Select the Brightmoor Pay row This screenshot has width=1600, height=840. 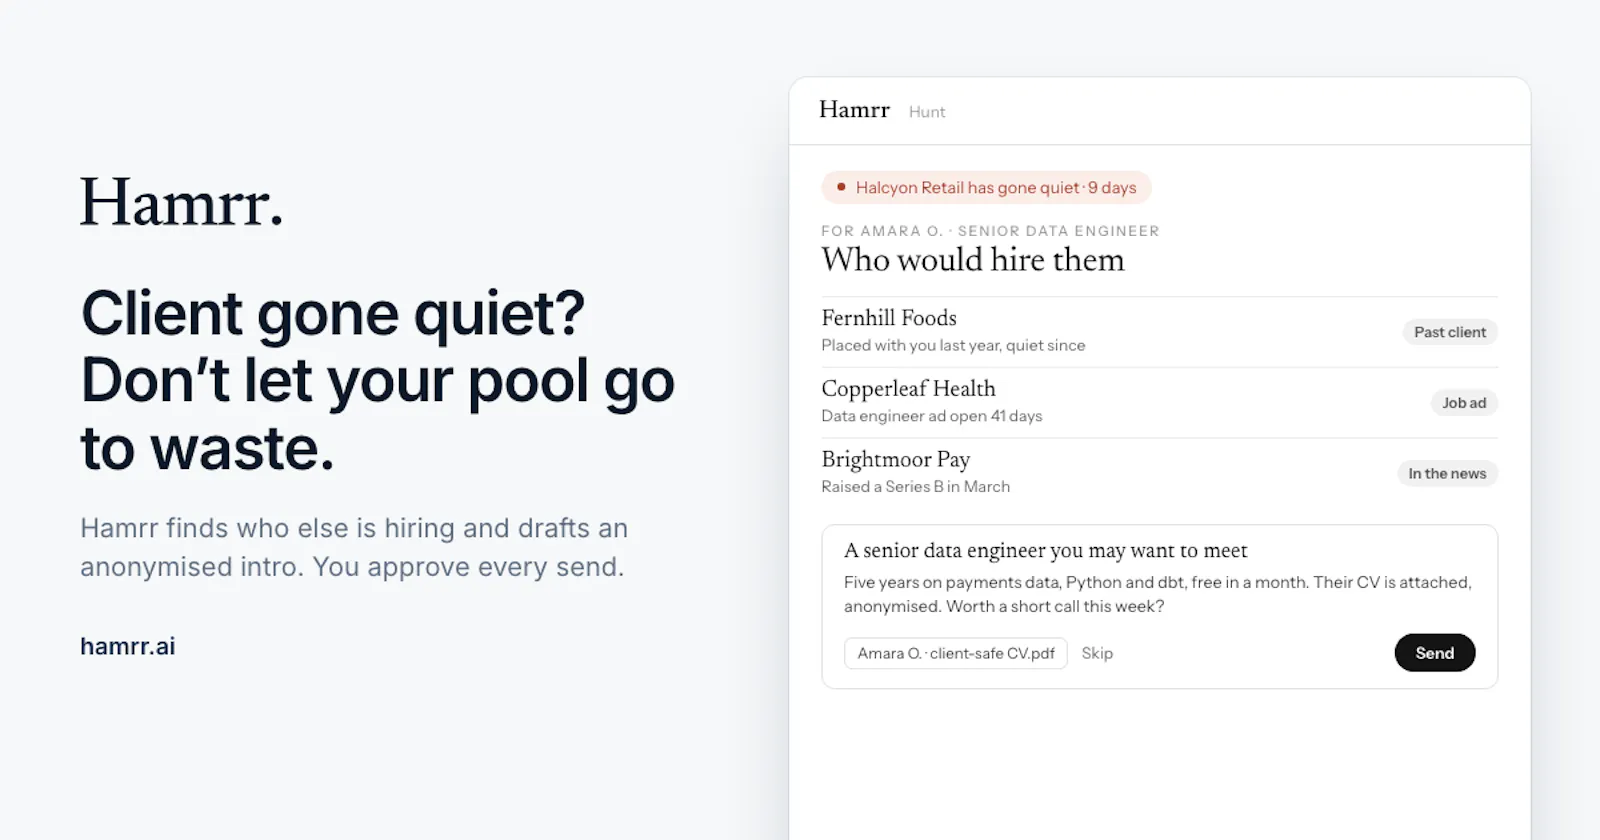coord(1159,473)
